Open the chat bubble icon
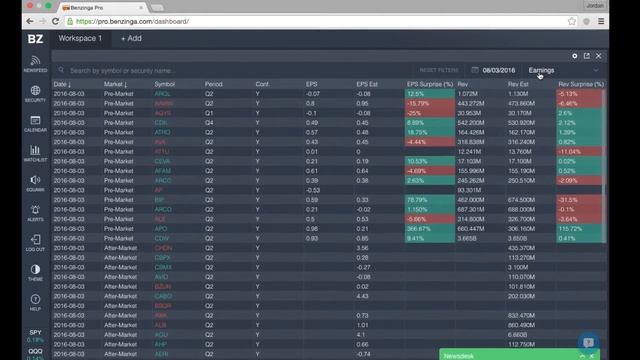The height and width of the screenshot is (360, 640). (589, 342)
